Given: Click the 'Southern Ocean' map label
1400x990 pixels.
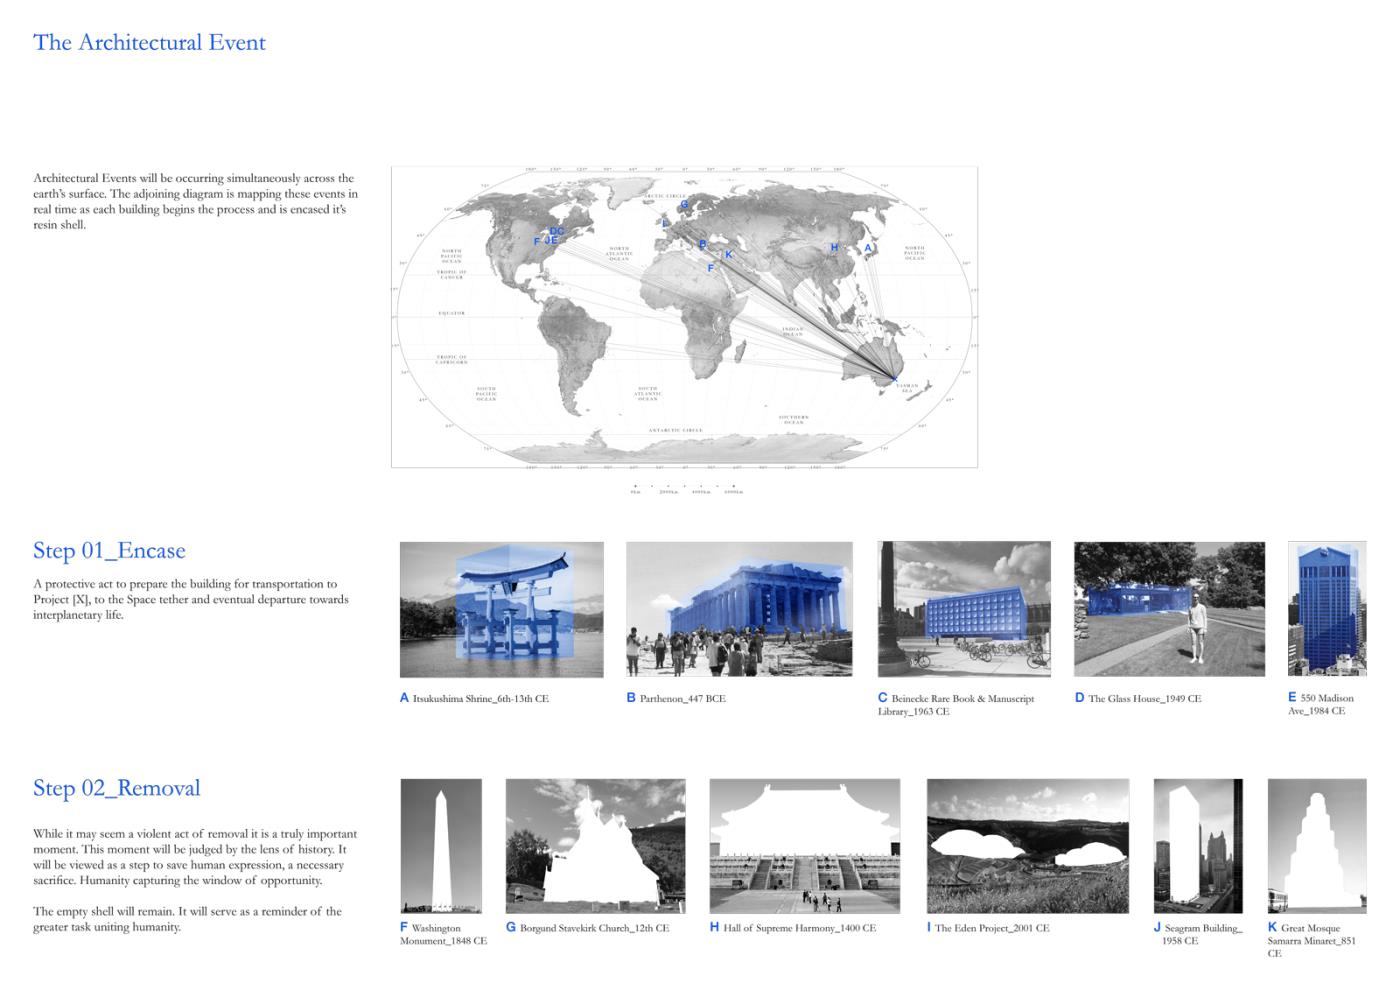Looking at the screenshot, I should coord(794,419).
